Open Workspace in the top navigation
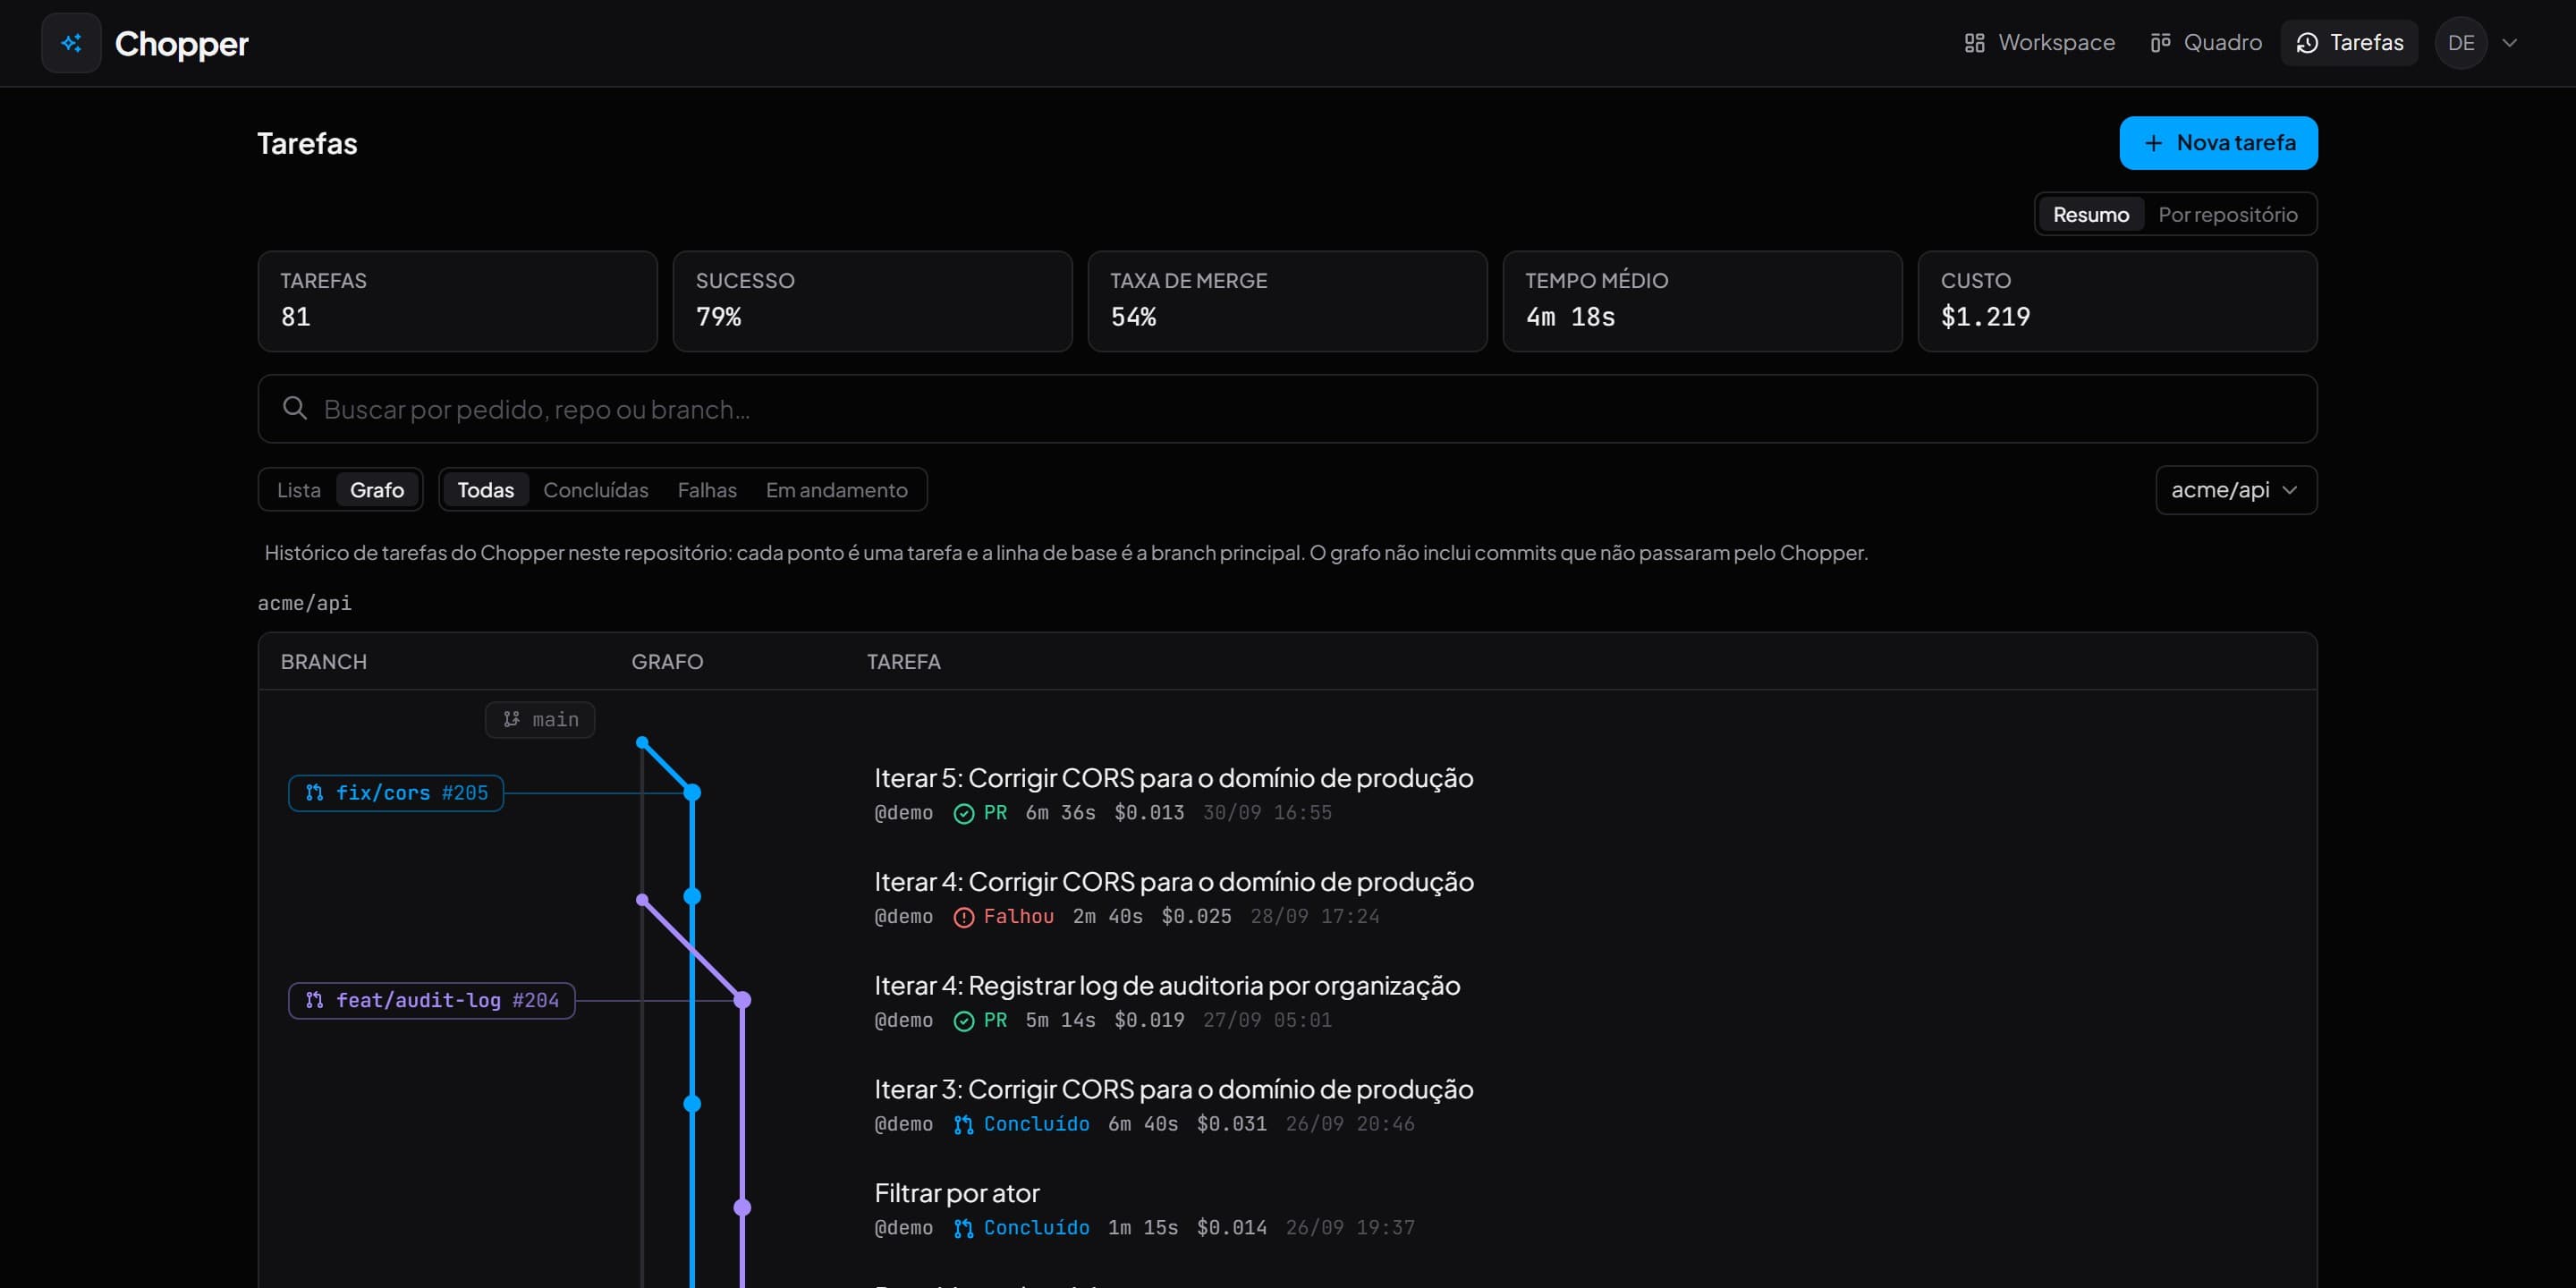 pos(2040,43)
